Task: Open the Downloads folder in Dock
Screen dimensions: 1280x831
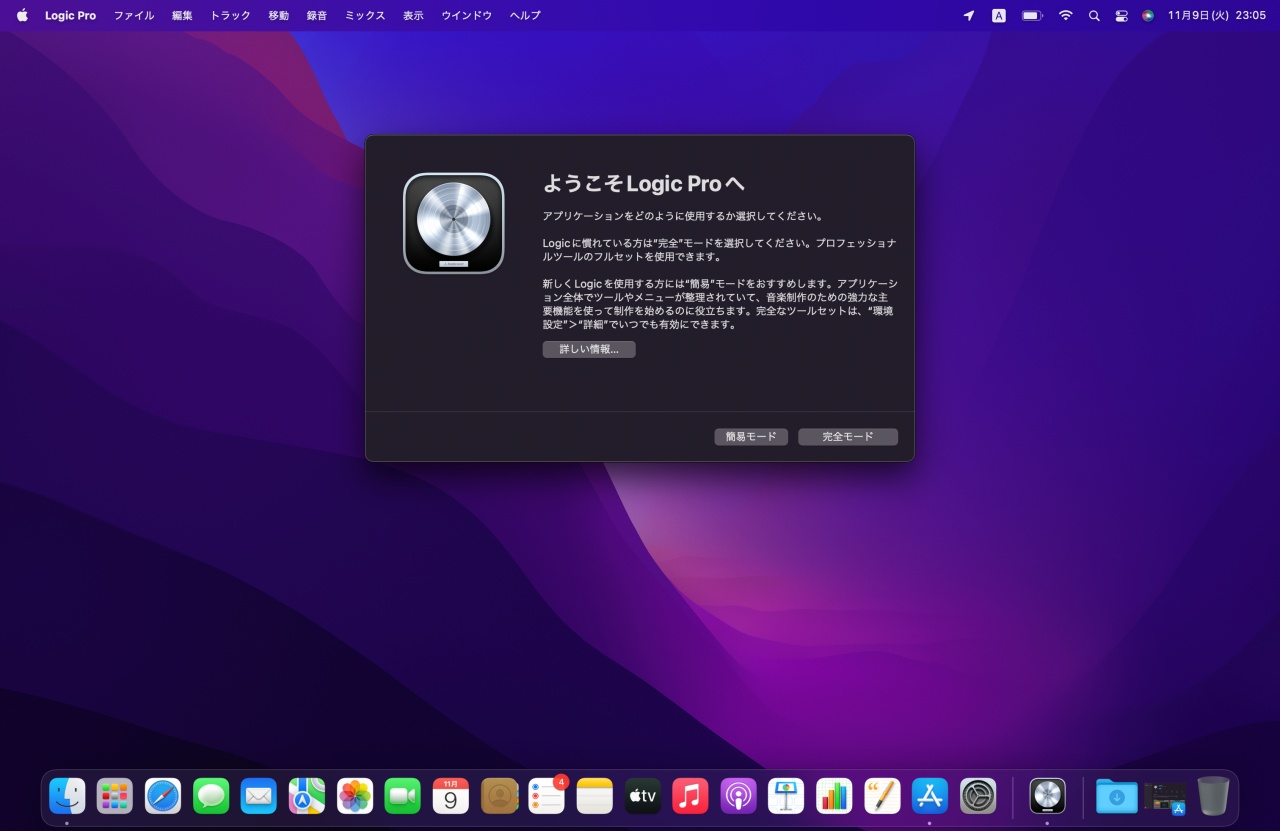Action: (1117, 796)
